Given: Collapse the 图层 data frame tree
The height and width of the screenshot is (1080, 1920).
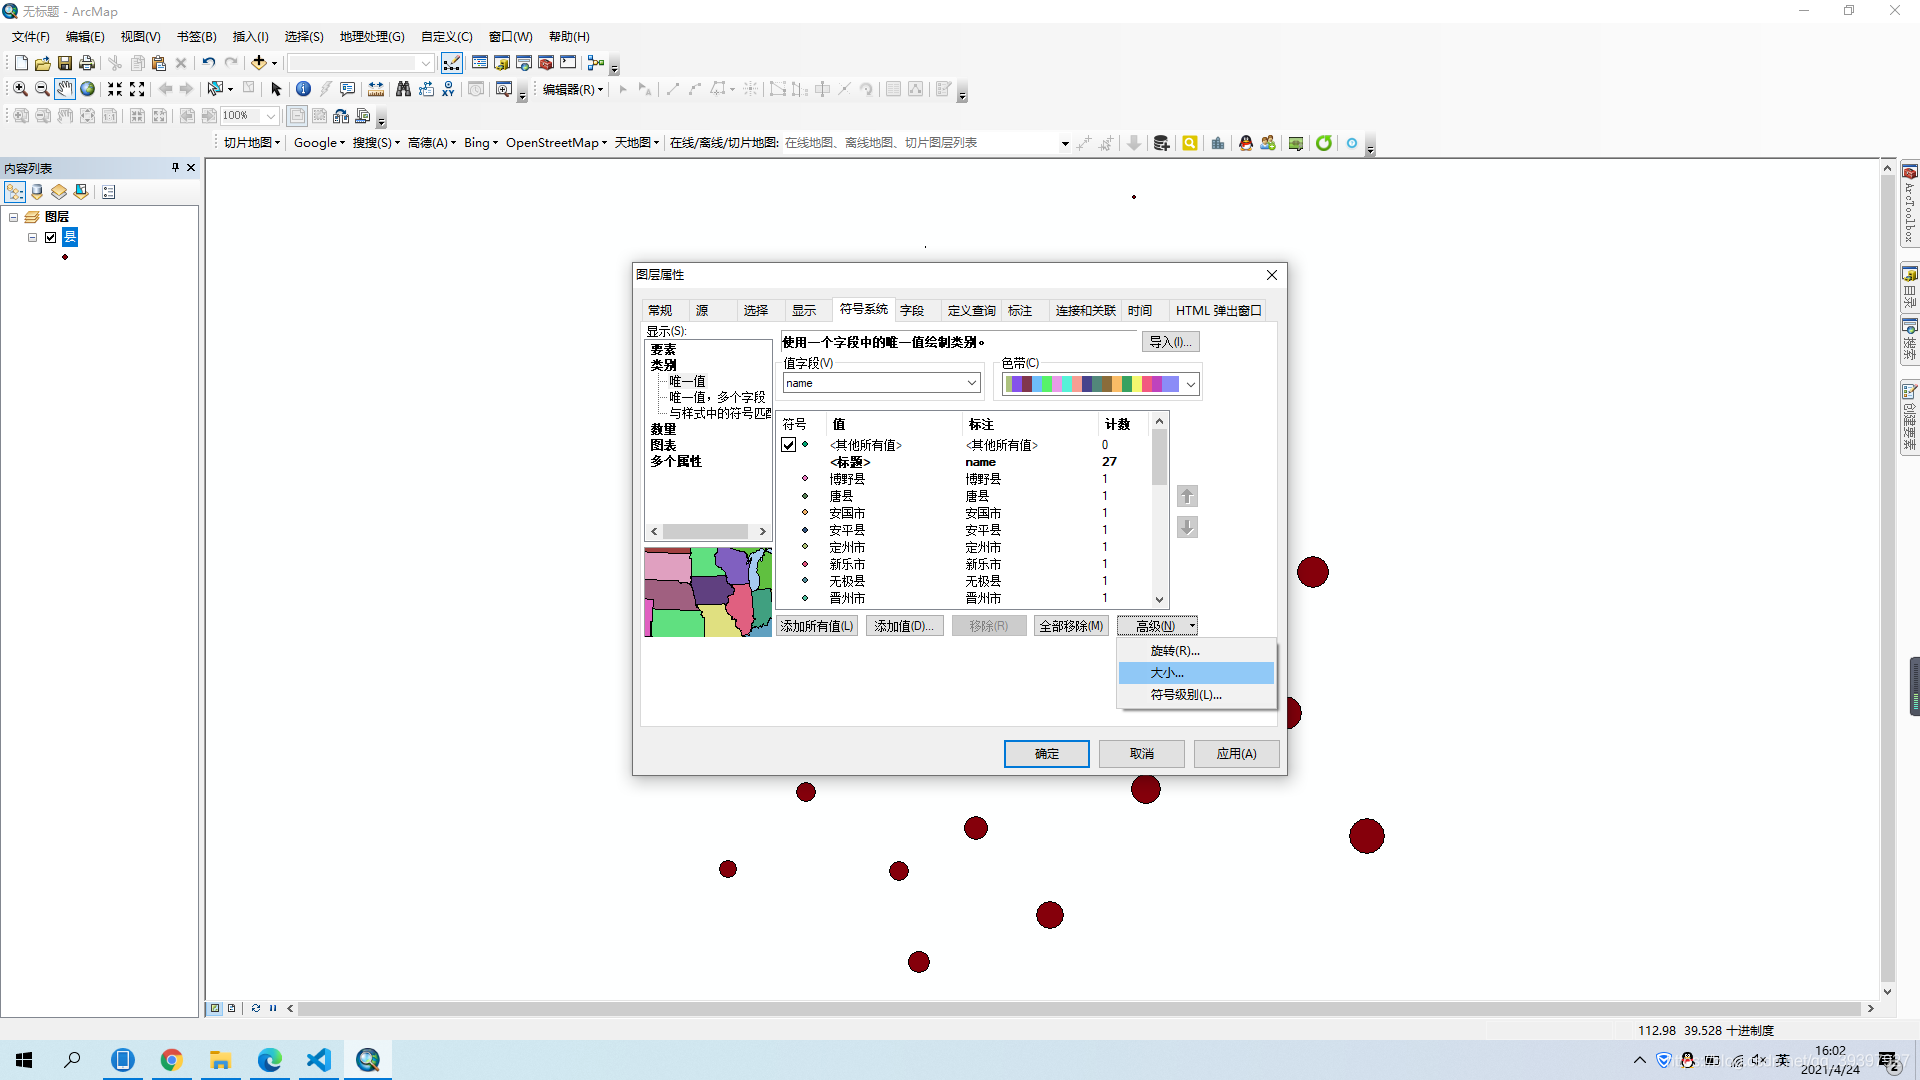Looking at the screenshot, I should (x=14, y=217).
